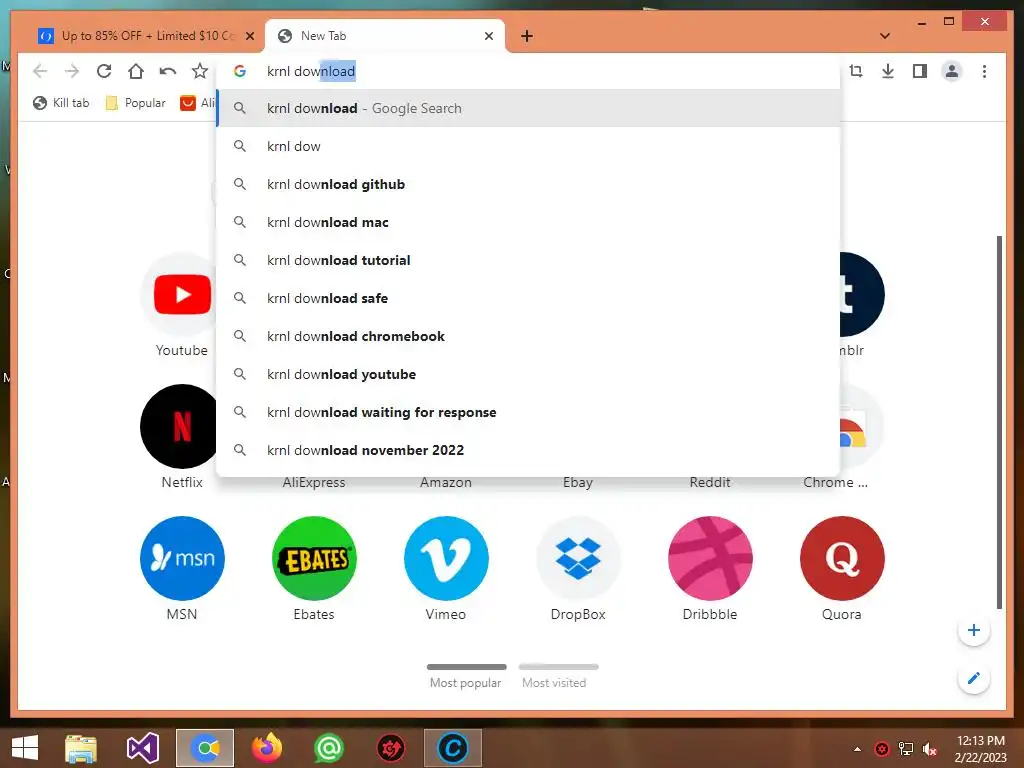Click the Ebay tile label
This screenshot has height=768, width=1024.
pyautogui.click(x=578, y=483)
